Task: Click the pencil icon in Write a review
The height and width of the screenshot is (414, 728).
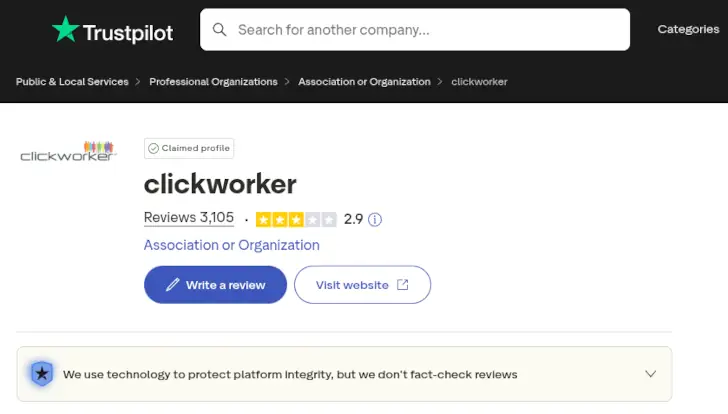Action: pos(172,285)
